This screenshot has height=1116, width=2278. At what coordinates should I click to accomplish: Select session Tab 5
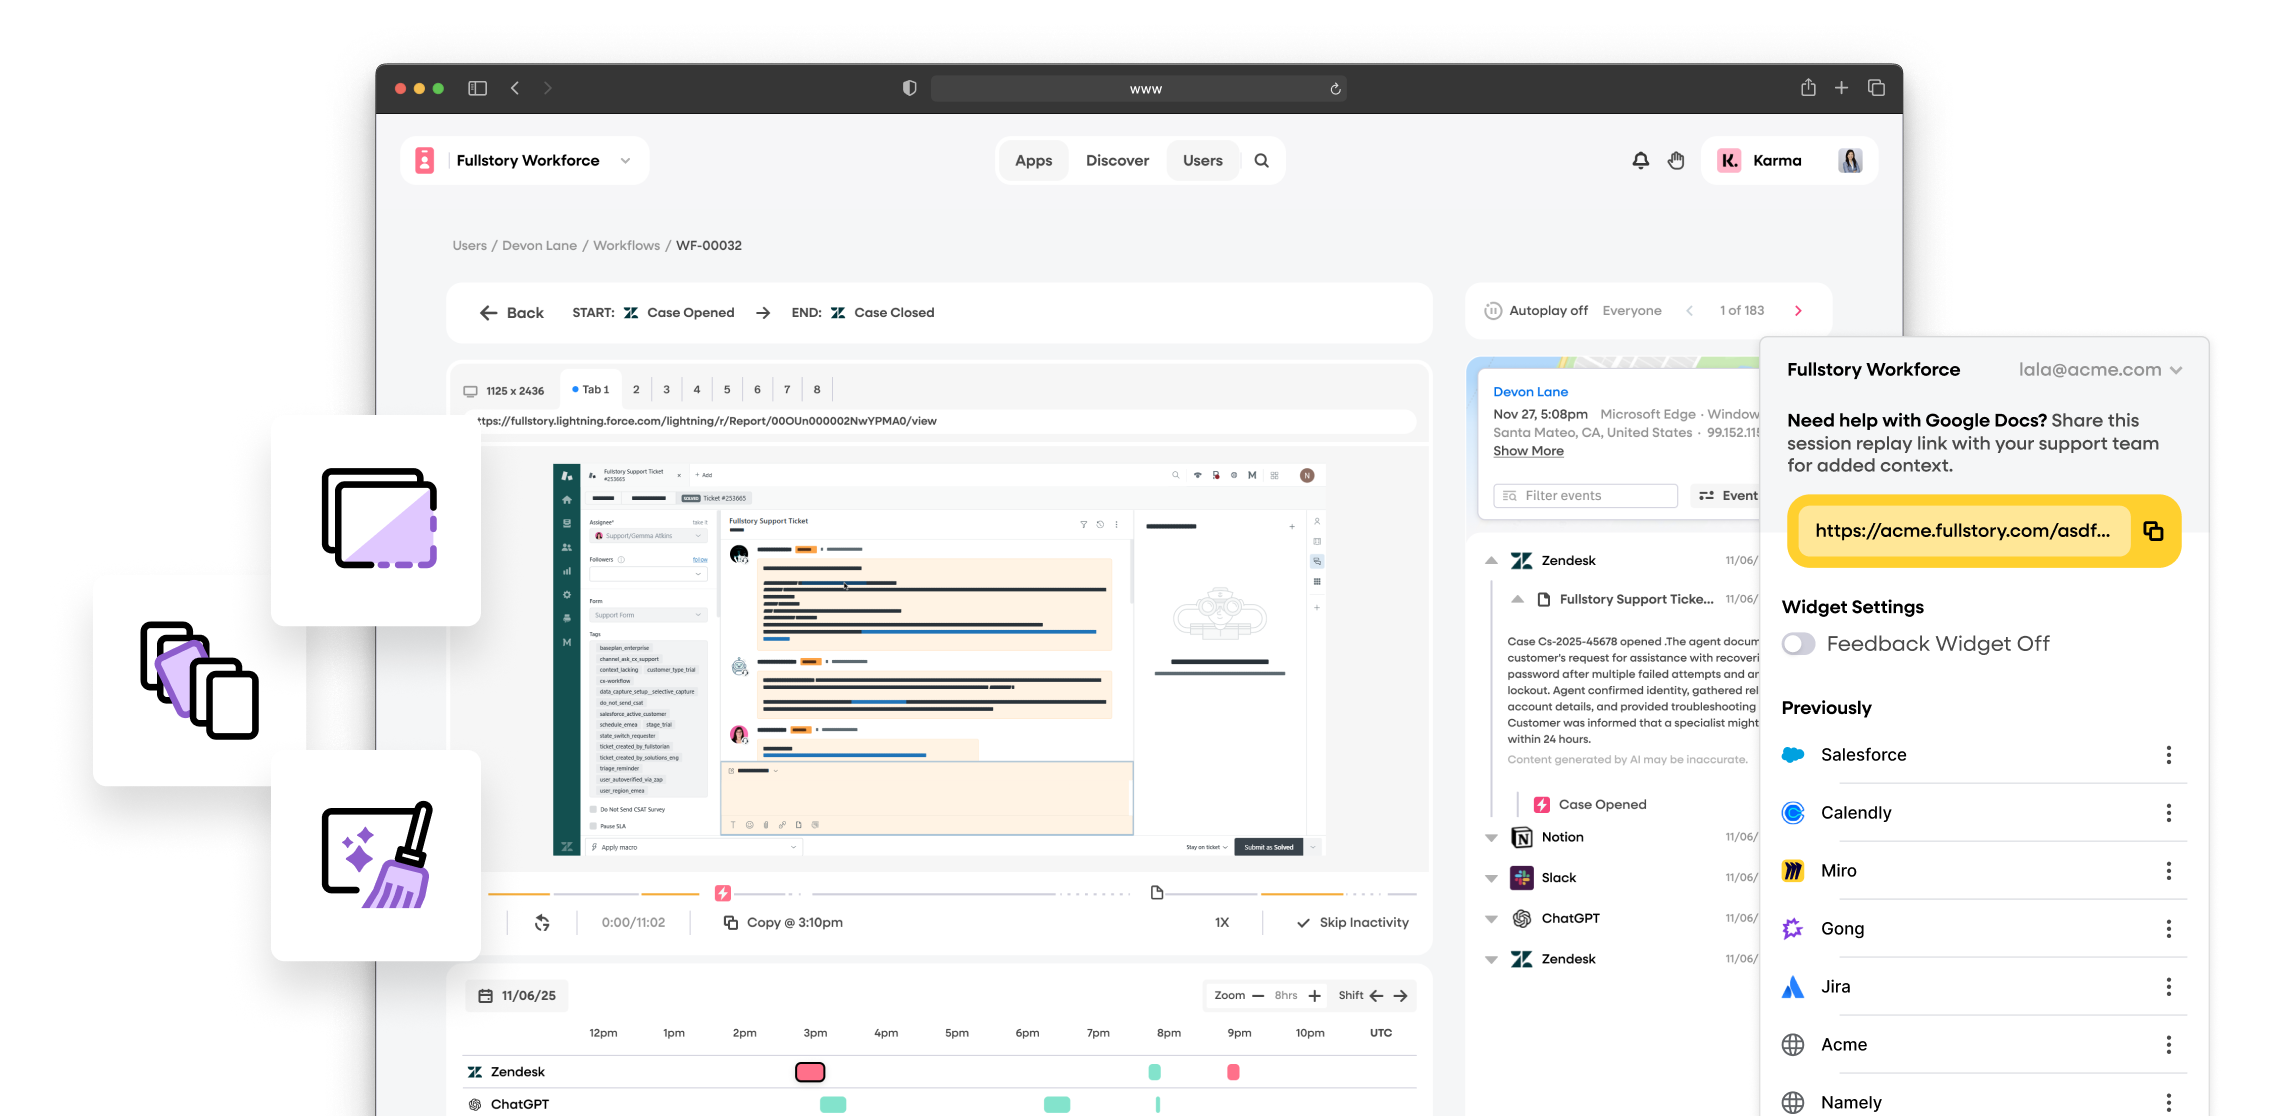pyautogui.click(x=727, y=390)
